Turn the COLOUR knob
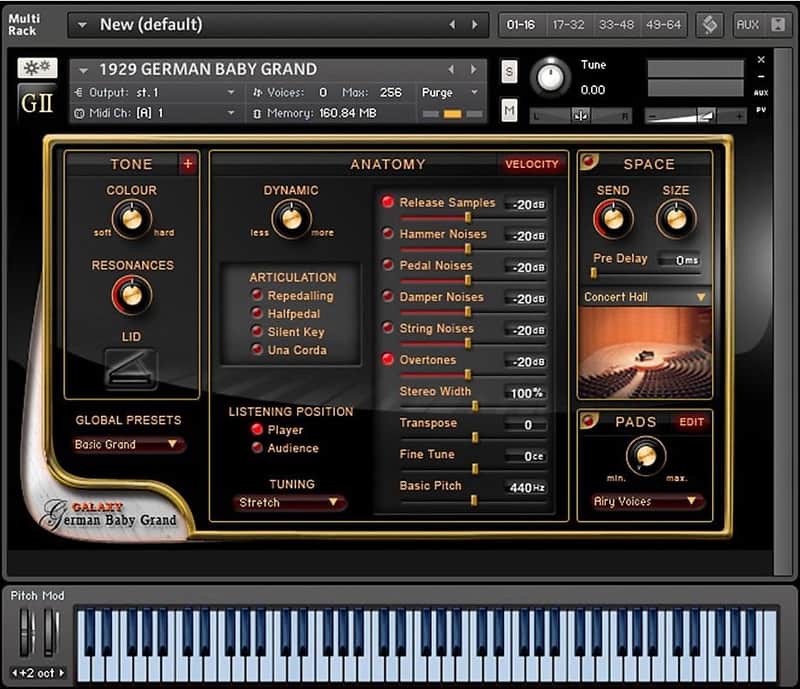Viewport: 800px width, 689px height. click(132, 218)
